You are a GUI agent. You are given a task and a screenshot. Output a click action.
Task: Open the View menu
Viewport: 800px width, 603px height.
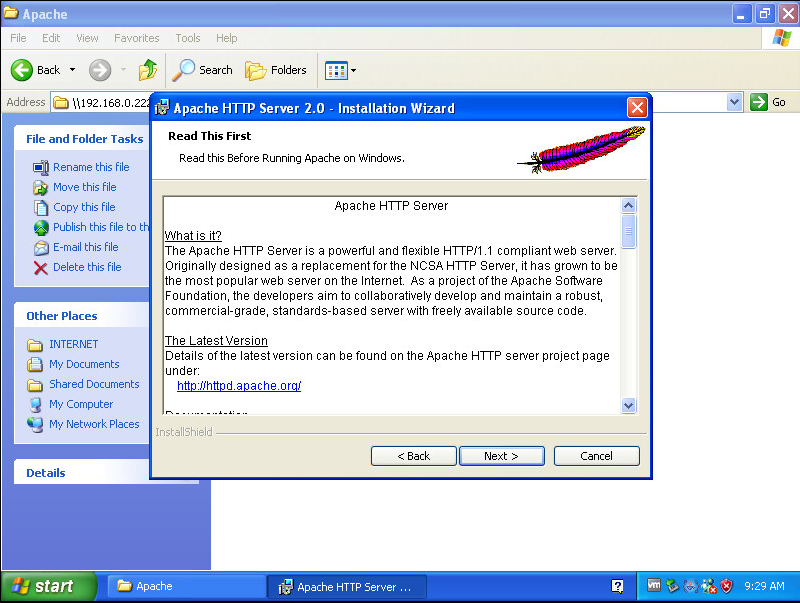click(87, 38)
